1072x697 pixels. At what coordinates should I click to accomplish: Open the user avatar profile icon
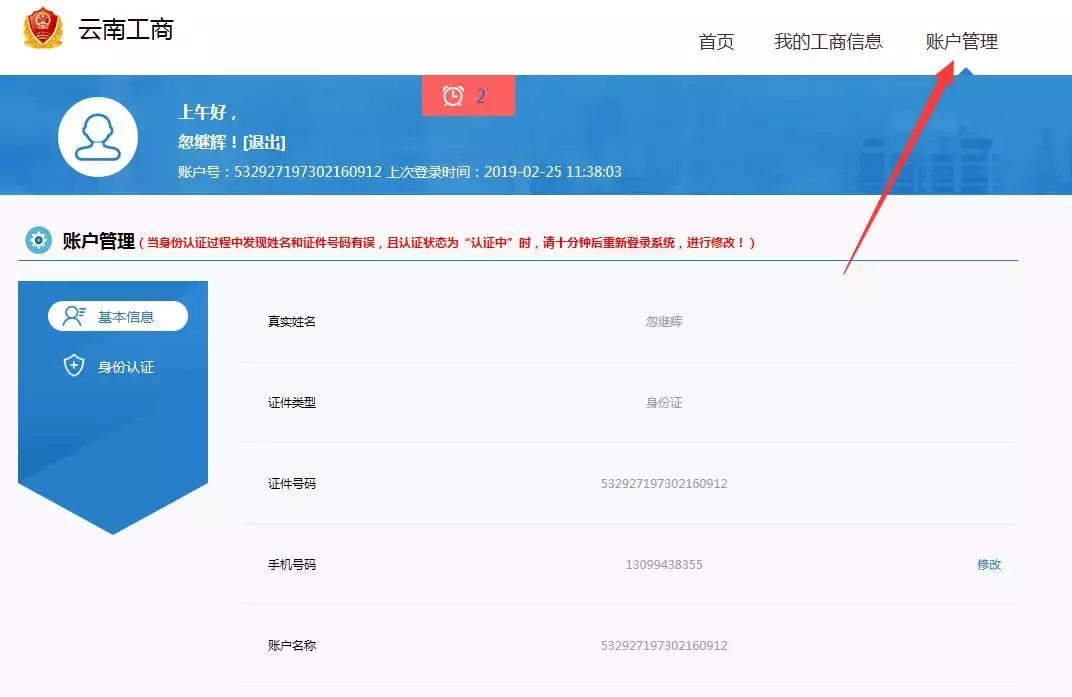[x=98, y=137]
